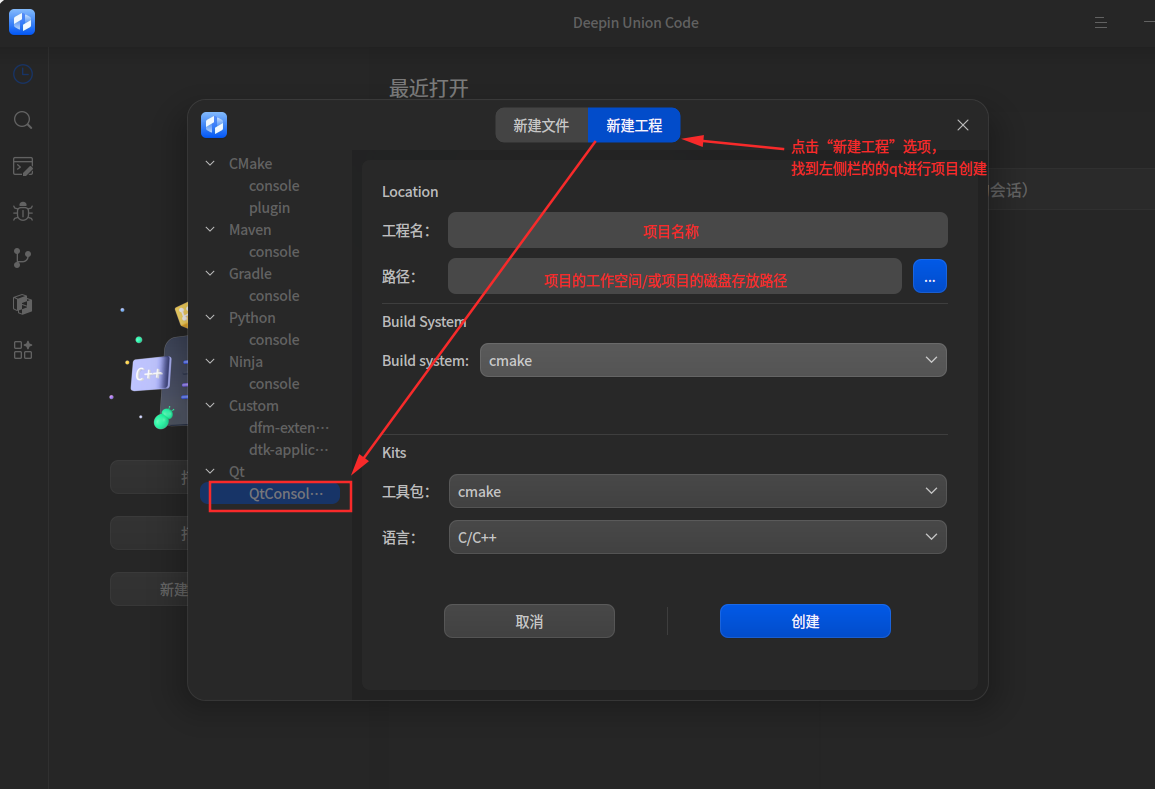Viewport: 1155px width, 789px height.
Task: Click the Deepin Union Code logo in title bar
Action: pyautogui.click(x=22, y=22)
